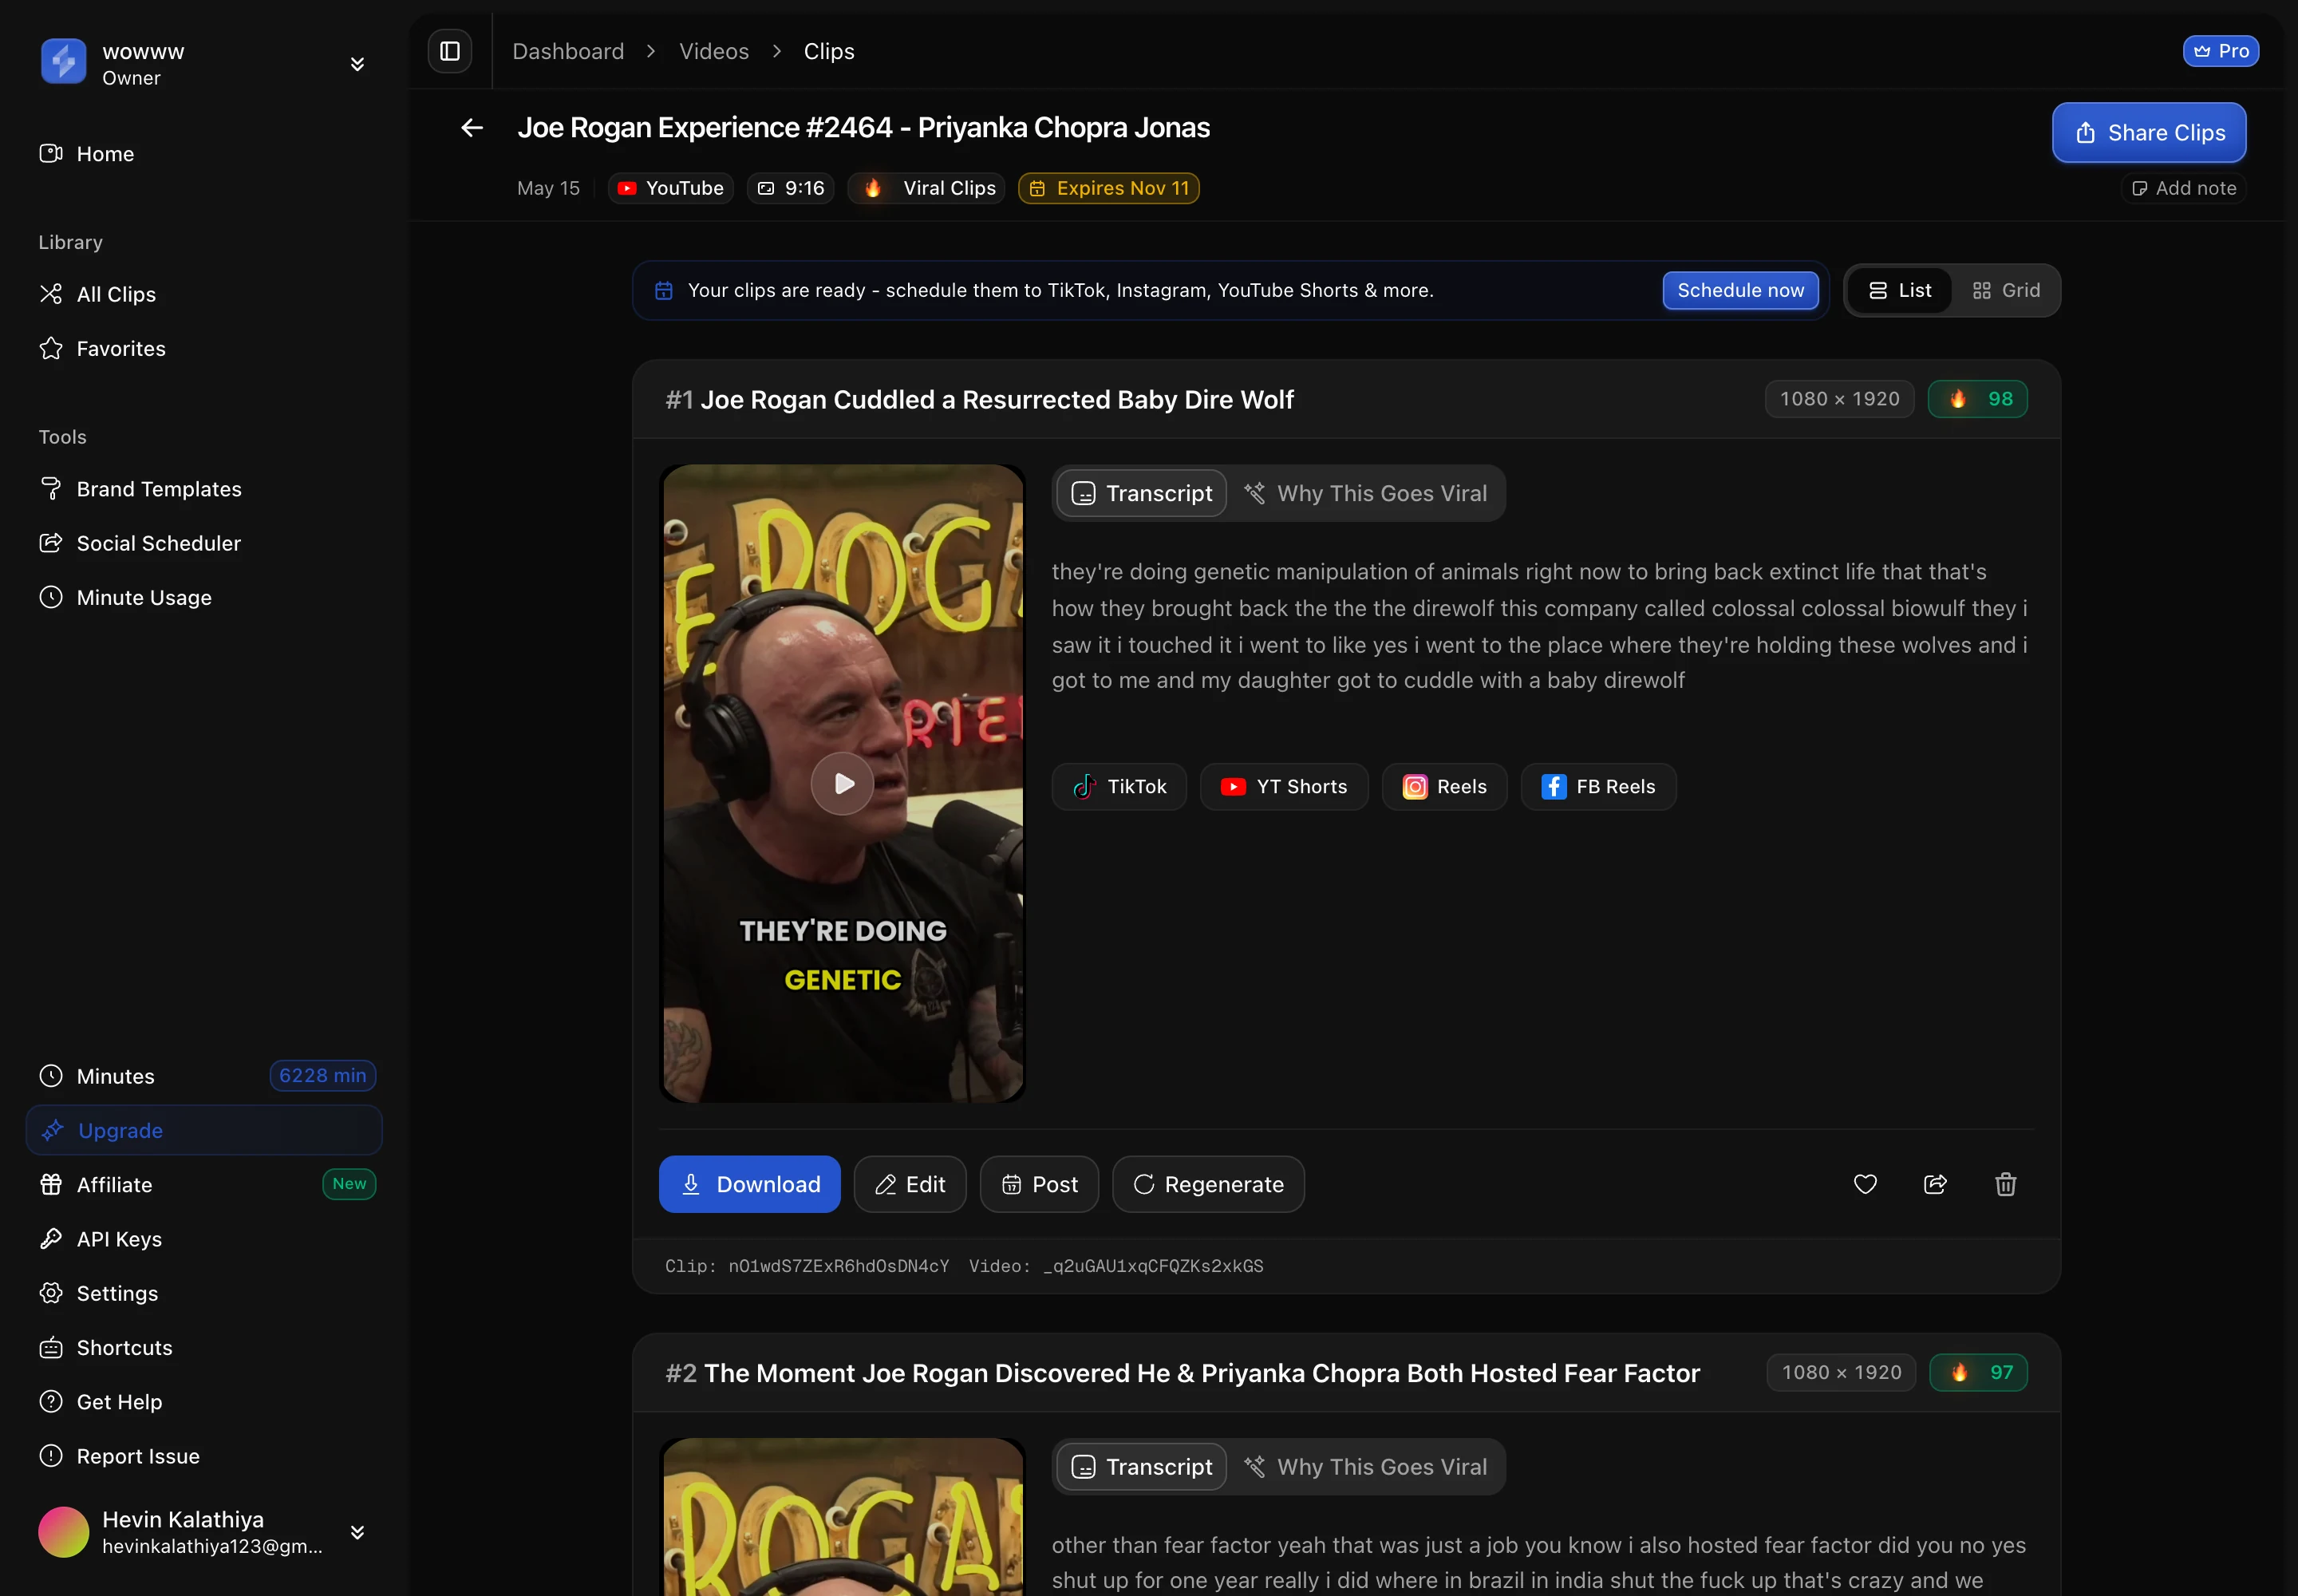Click clip #2 video thumbnail
This screenshot has width=2298, height=1596.
tap(842, 1517)
